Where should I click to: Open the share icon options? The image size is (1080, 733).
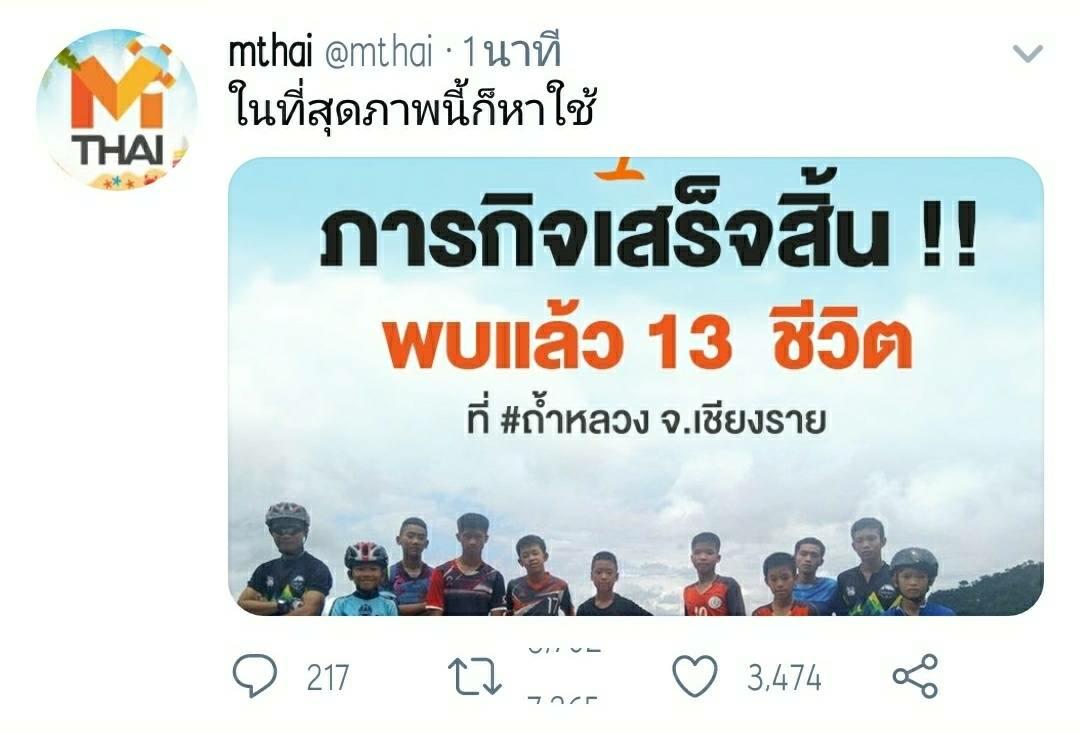click(915, 676)
